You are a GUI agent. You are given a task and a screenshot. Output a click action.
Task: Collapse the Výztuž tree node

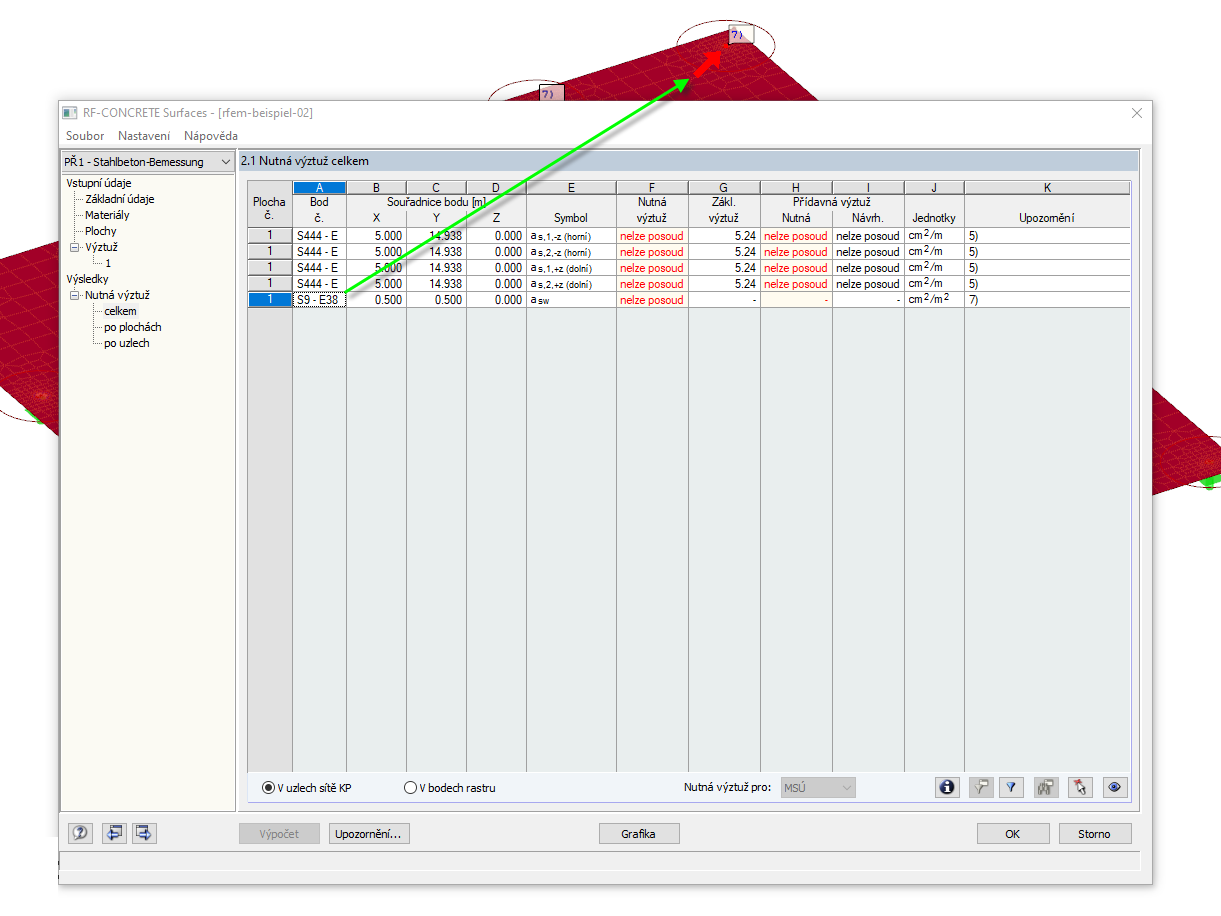point(75,247)
